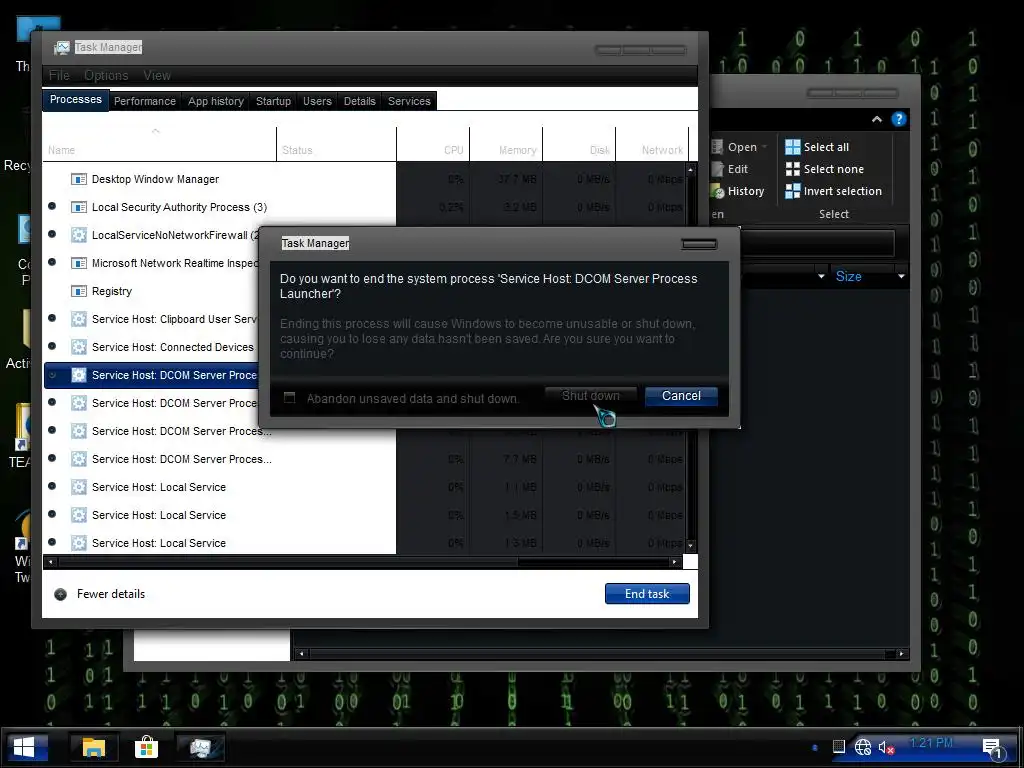This screenshot has width=1024, height=768.
Task: Click LocalServiceNoNetworkFirewall gear icon
Action: [78, 235]
